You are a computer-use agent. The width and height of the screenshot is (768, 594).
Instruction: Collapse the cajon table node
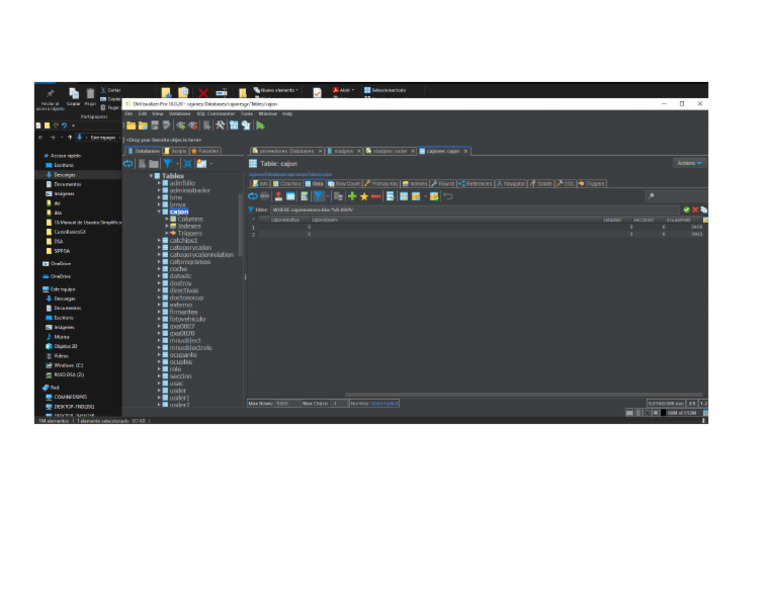click(x=159, y=212)
